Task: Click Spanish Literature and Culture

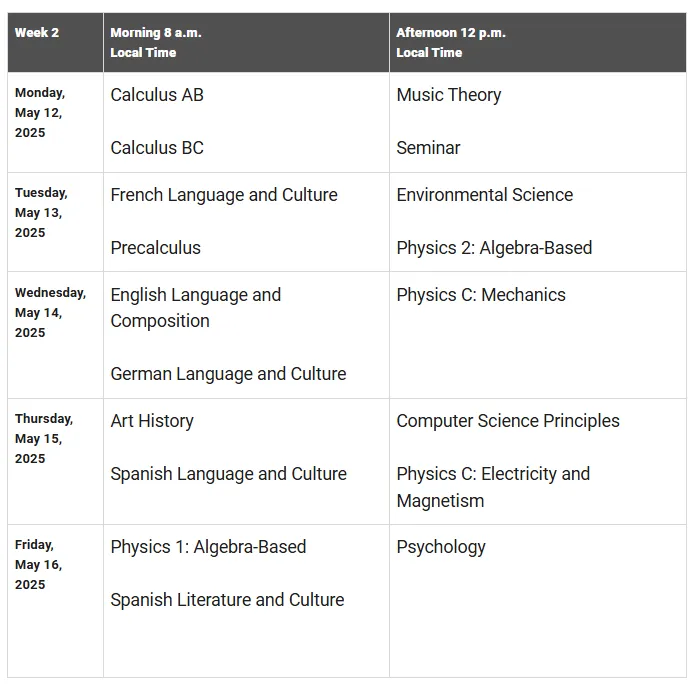Action: (x=227, y=600)
